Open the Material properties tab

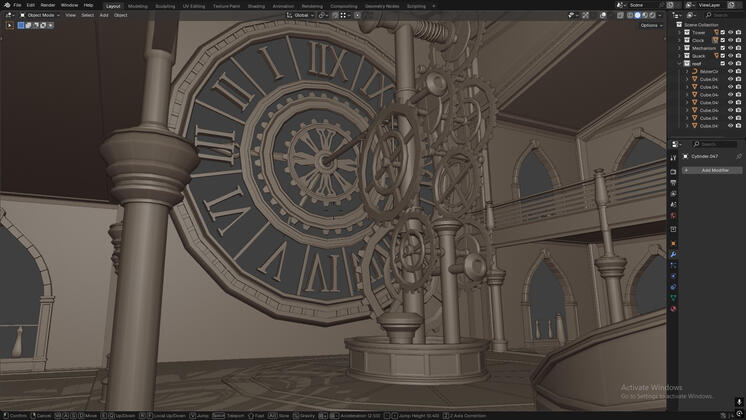tap(673, 308)
